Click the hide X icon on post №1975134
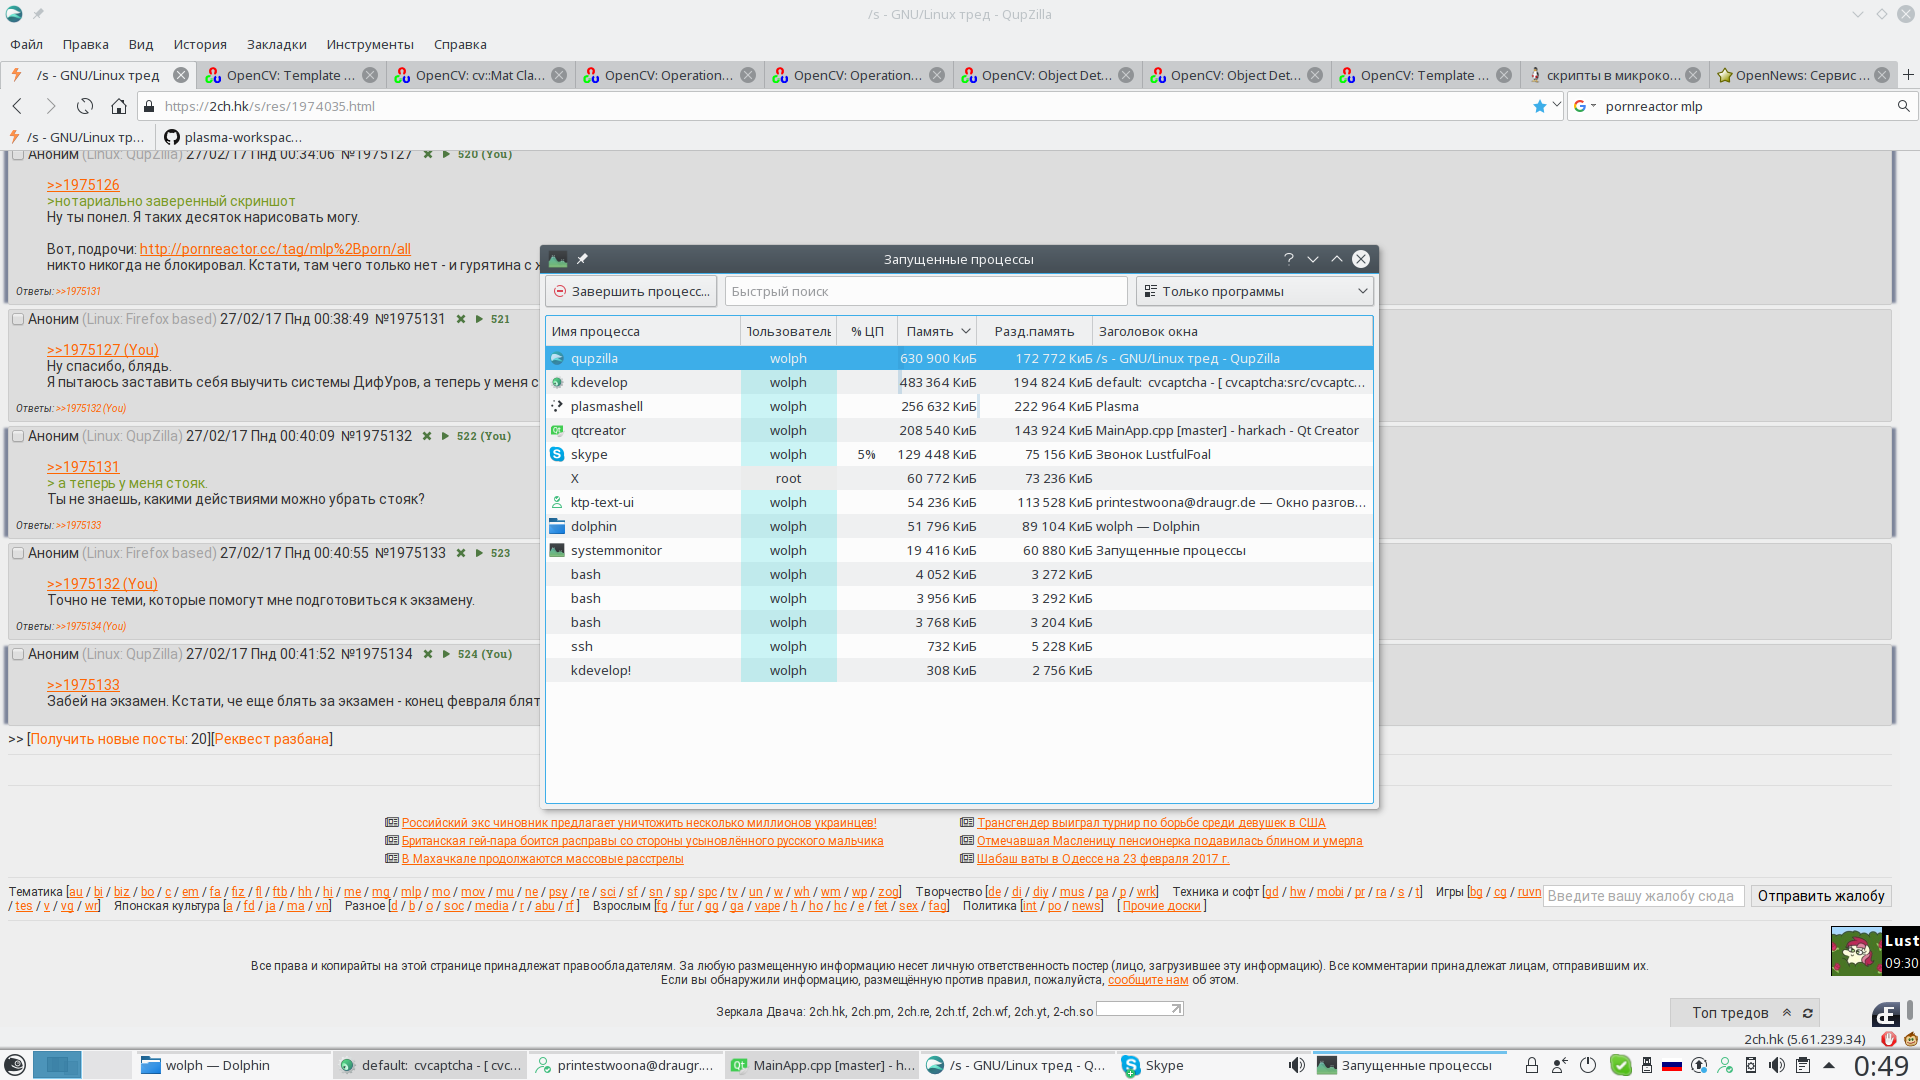 pos(428,654)
